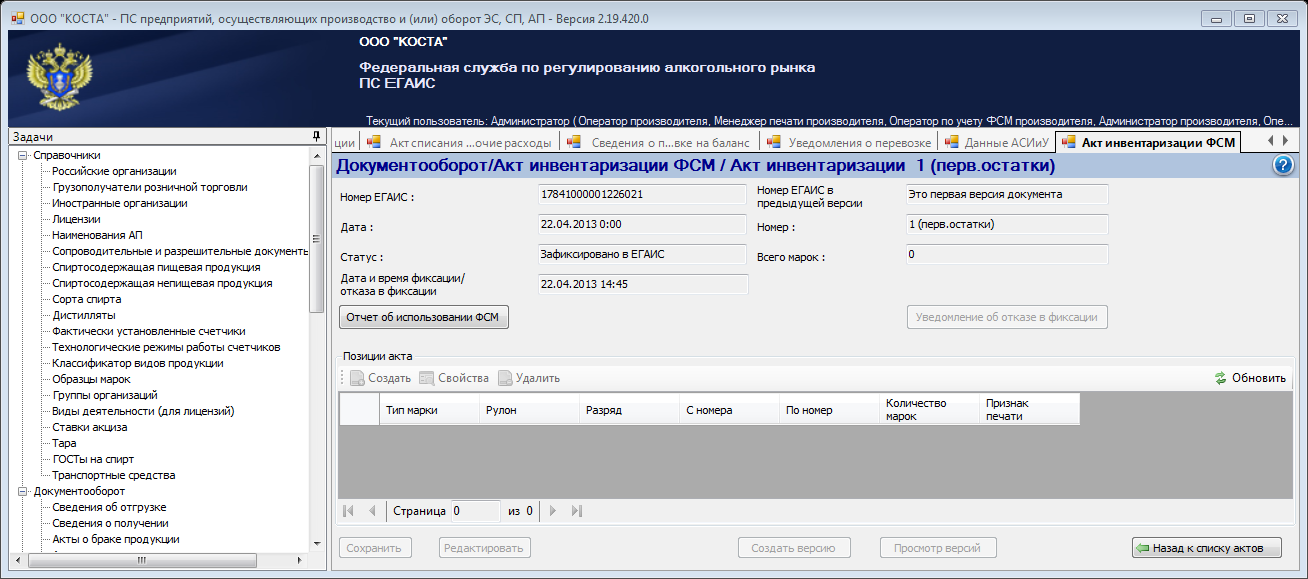Refresh the list with Обновить
The width and height of the screenshot is (1308, 579).
[1250, 378]
